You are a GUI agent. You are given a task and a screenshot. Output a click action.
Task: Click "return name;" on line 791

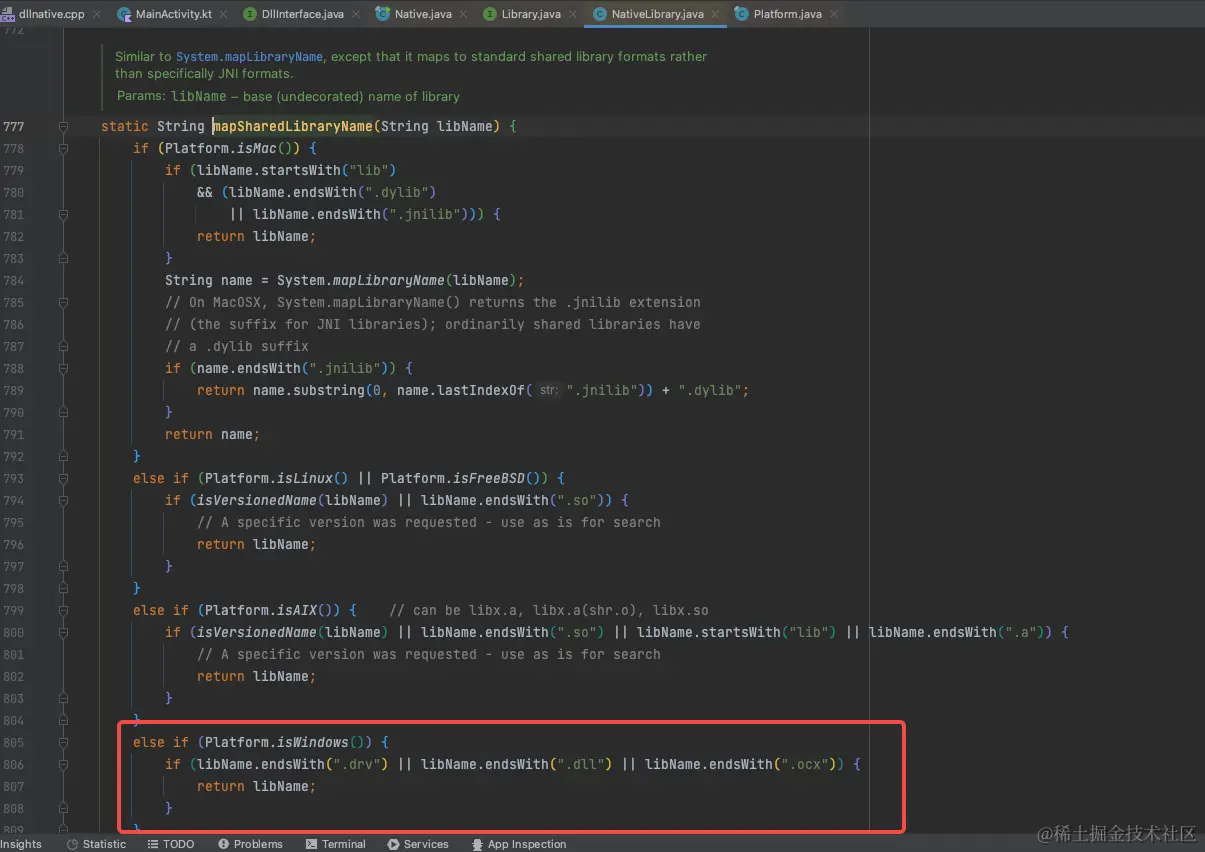click(x=213, y=435)
